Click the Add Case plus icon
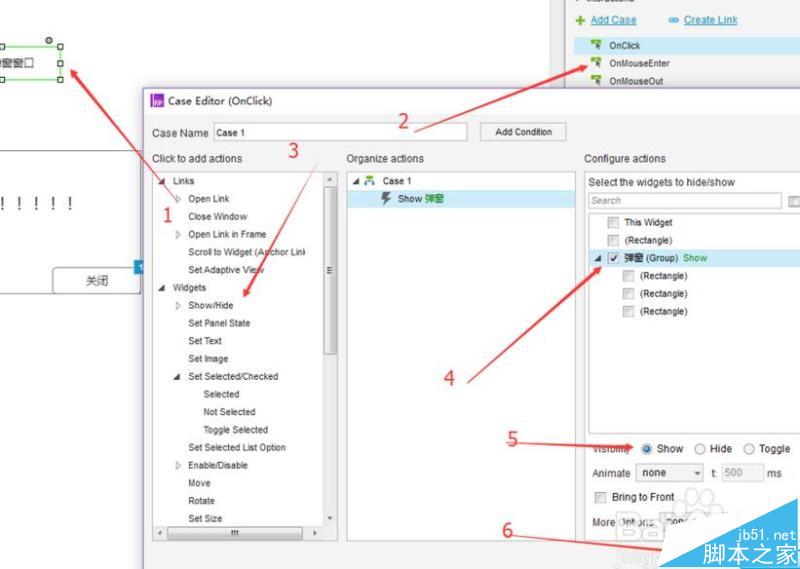Image resolution: width=800 pixels, height=569 pixels. tap(580, 20)
